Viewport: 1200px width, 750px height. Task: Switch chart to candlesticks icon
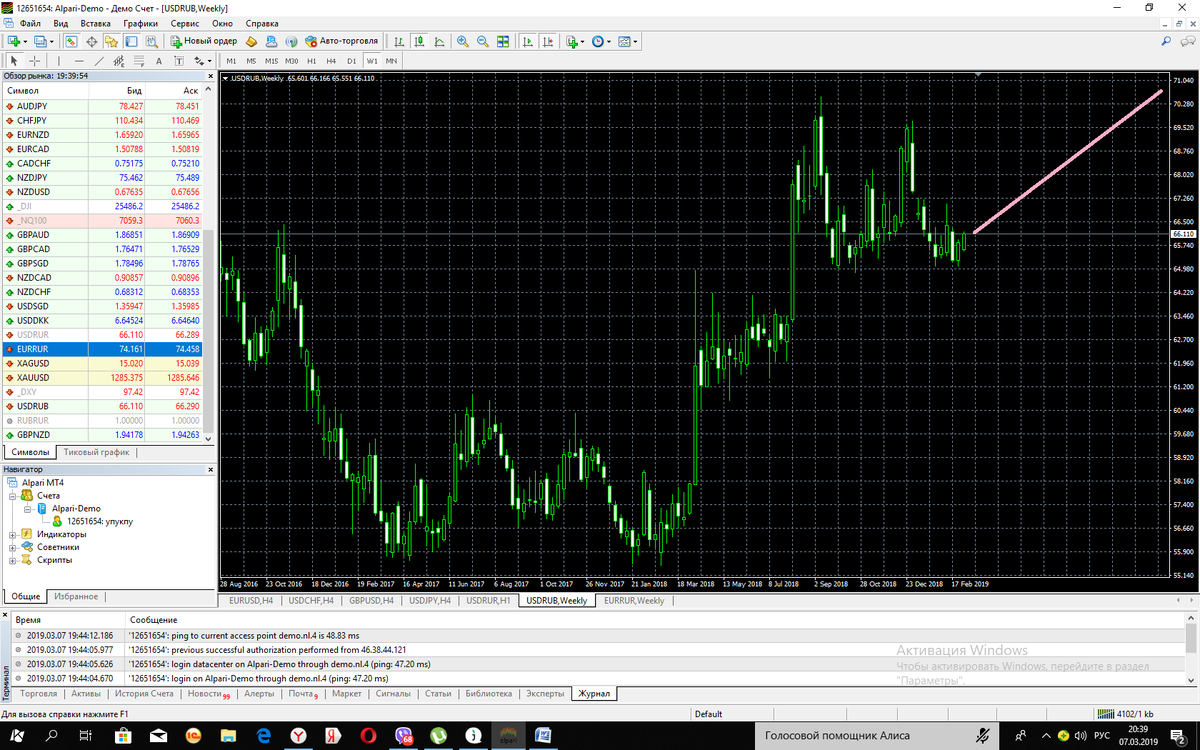(x=419, y=41)
